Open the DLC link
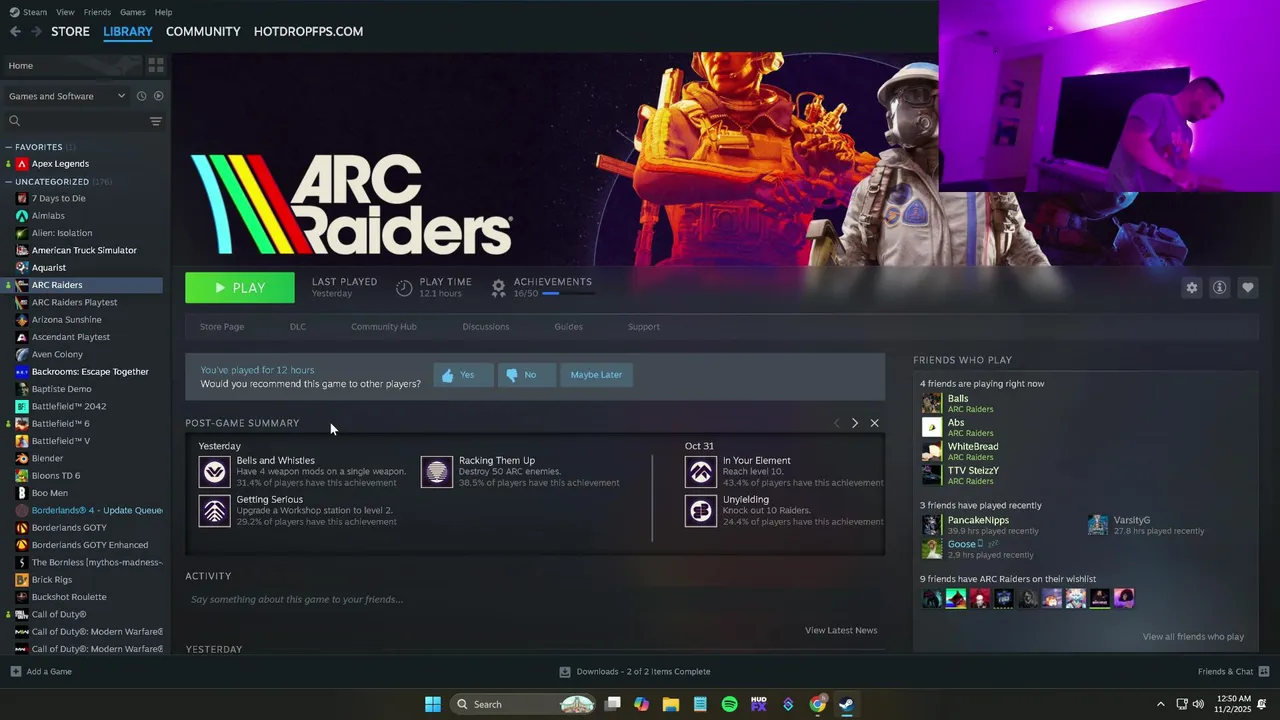This screenshot has width=1280, height=720. pos(298,327)
